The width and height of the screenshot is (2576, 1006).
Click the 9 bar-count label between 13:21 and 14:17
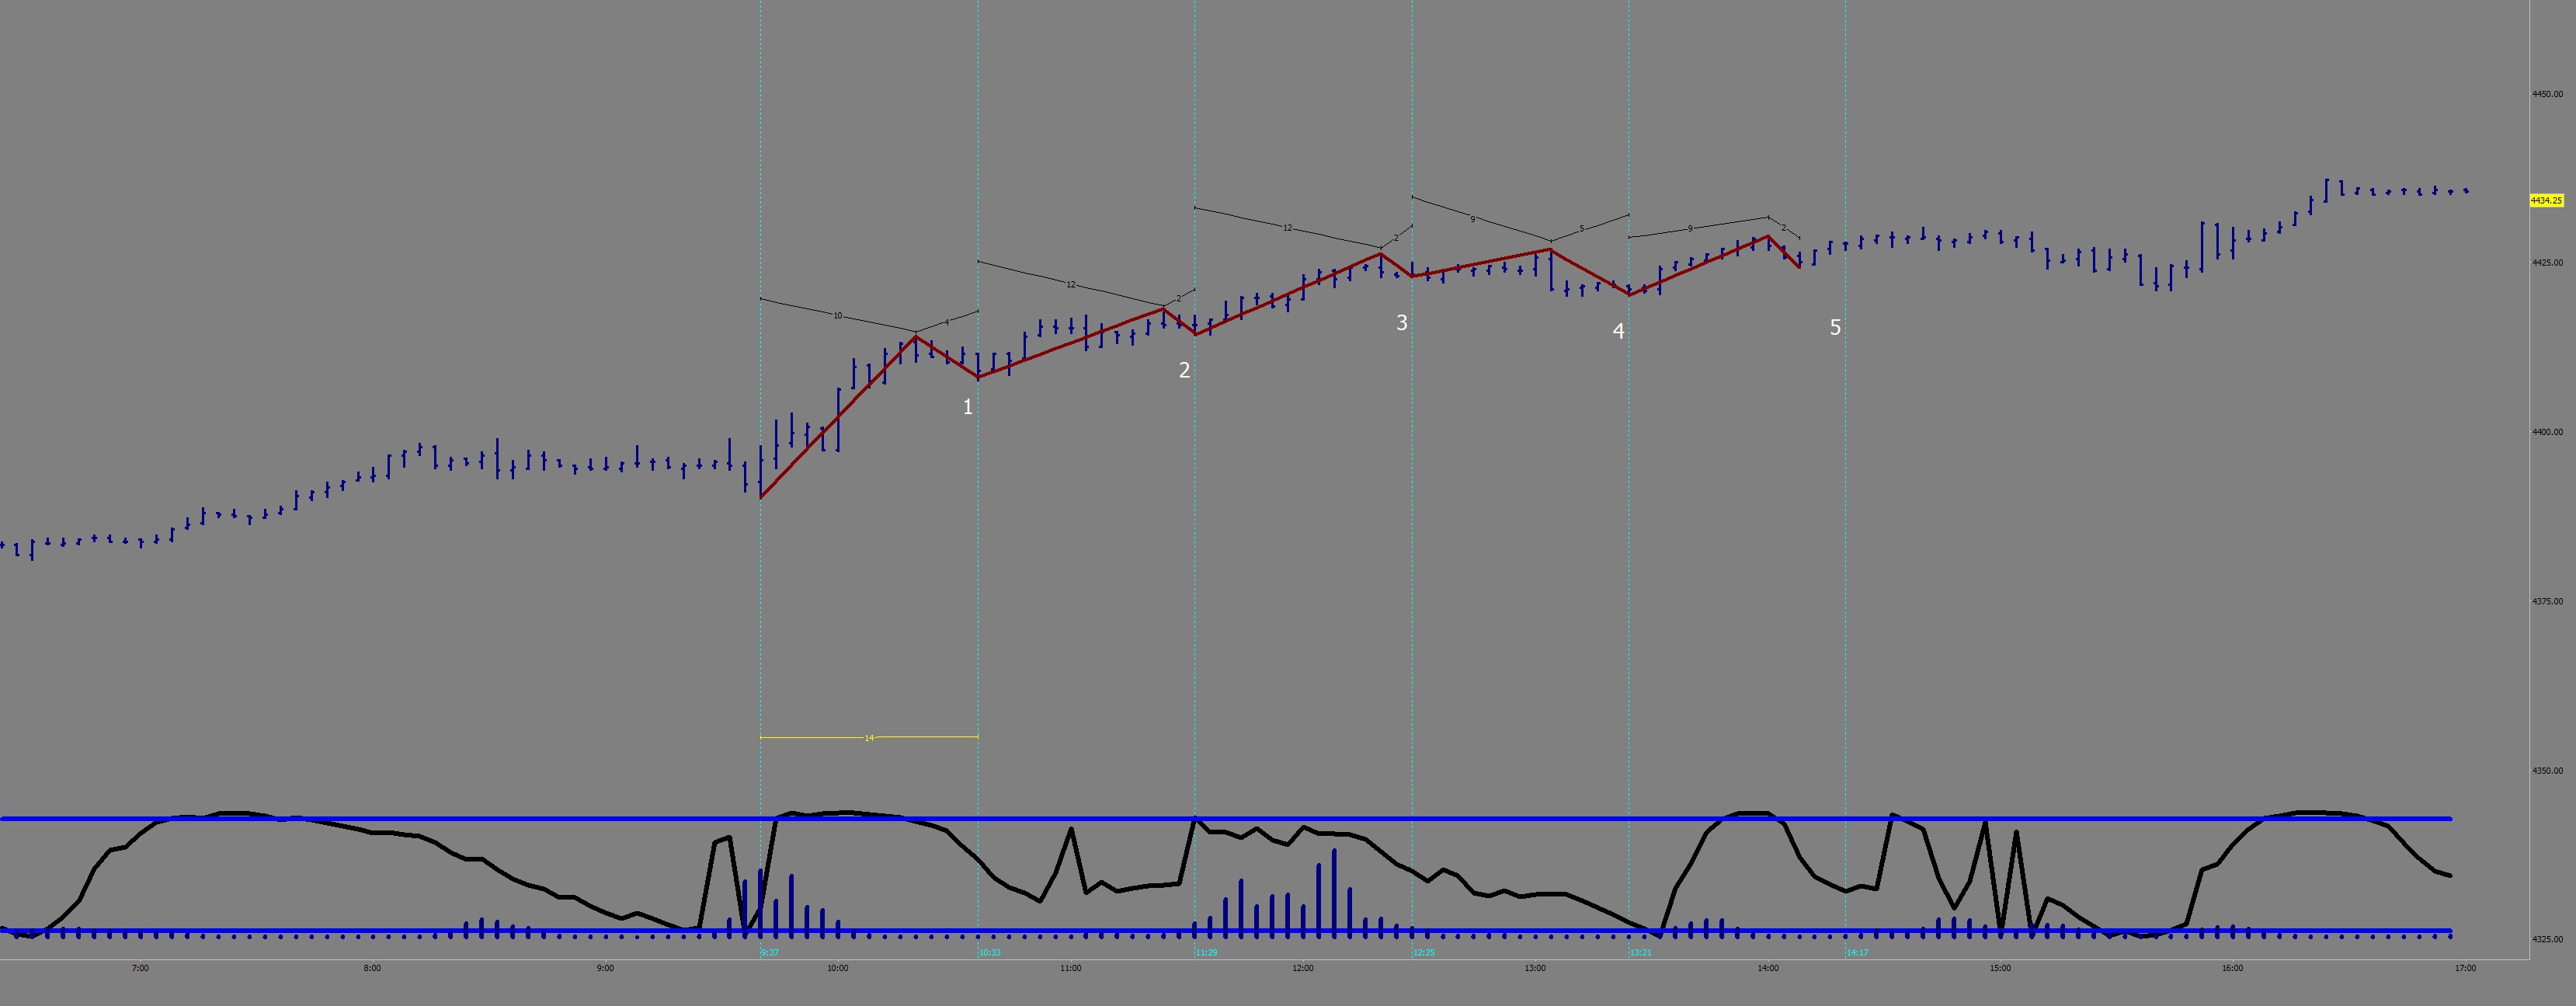tap(1691, 229)
